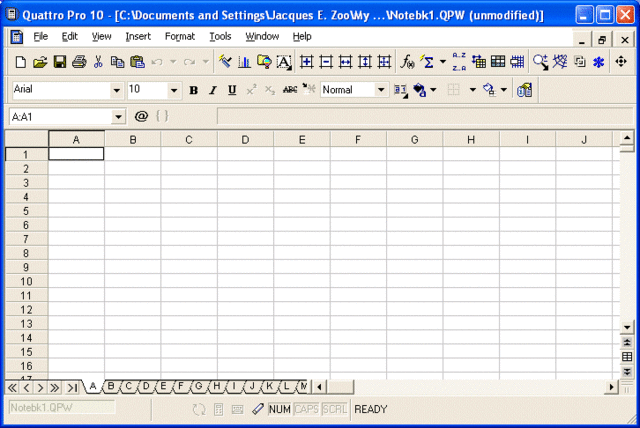
Task: Switch to sheet tab B
Action: pos(111,386)
